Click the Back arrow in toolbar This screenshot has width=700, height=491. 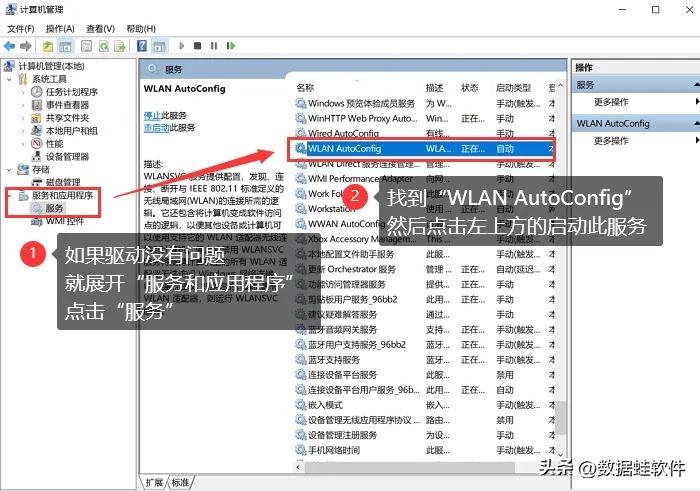pos(9,46)
